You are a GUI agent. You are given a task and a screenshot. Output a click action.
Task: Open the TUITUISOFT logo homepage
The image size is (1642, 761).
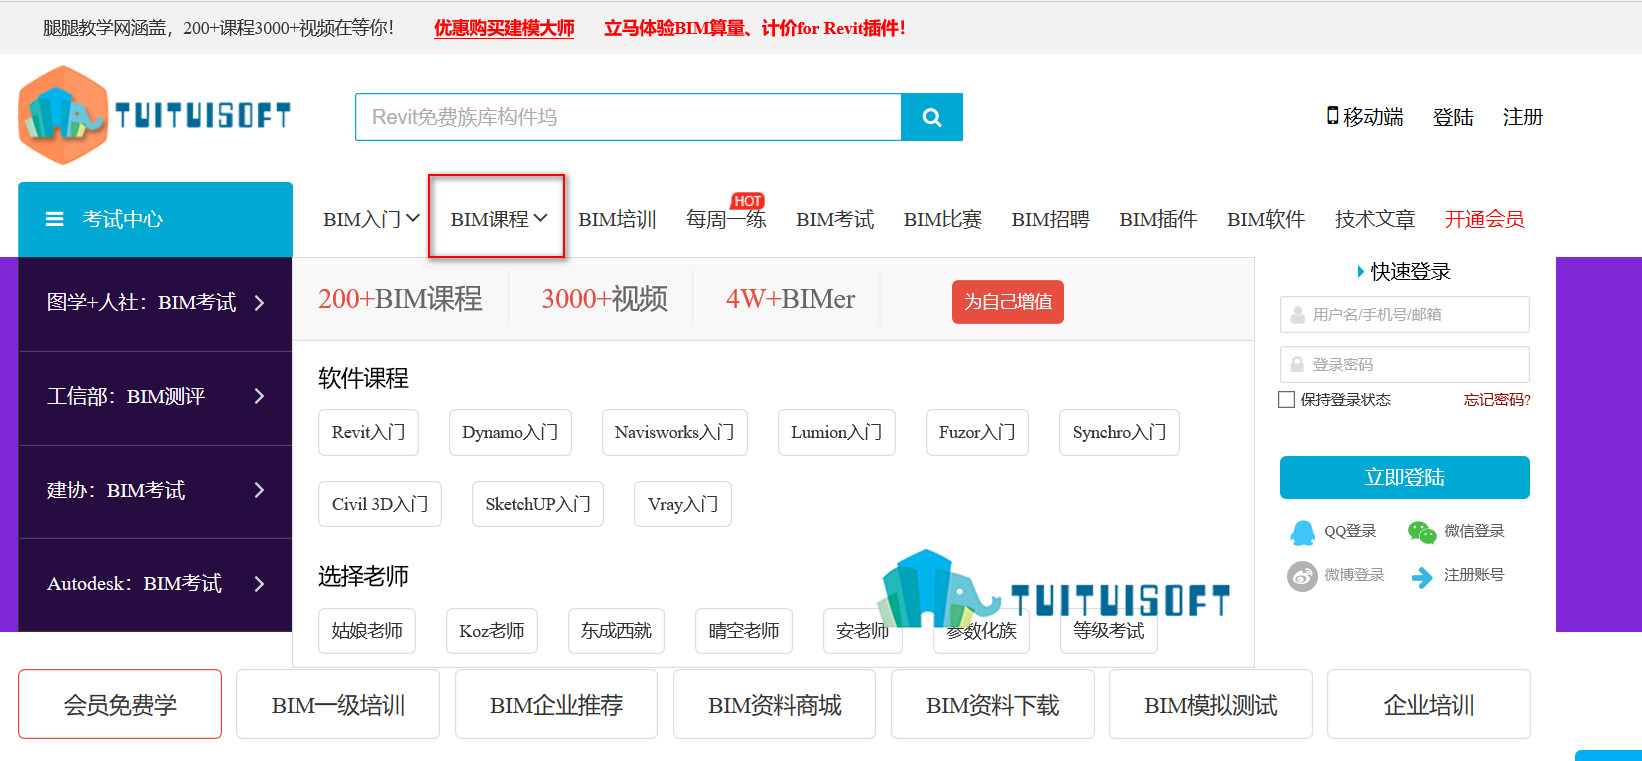pos(155,115)
